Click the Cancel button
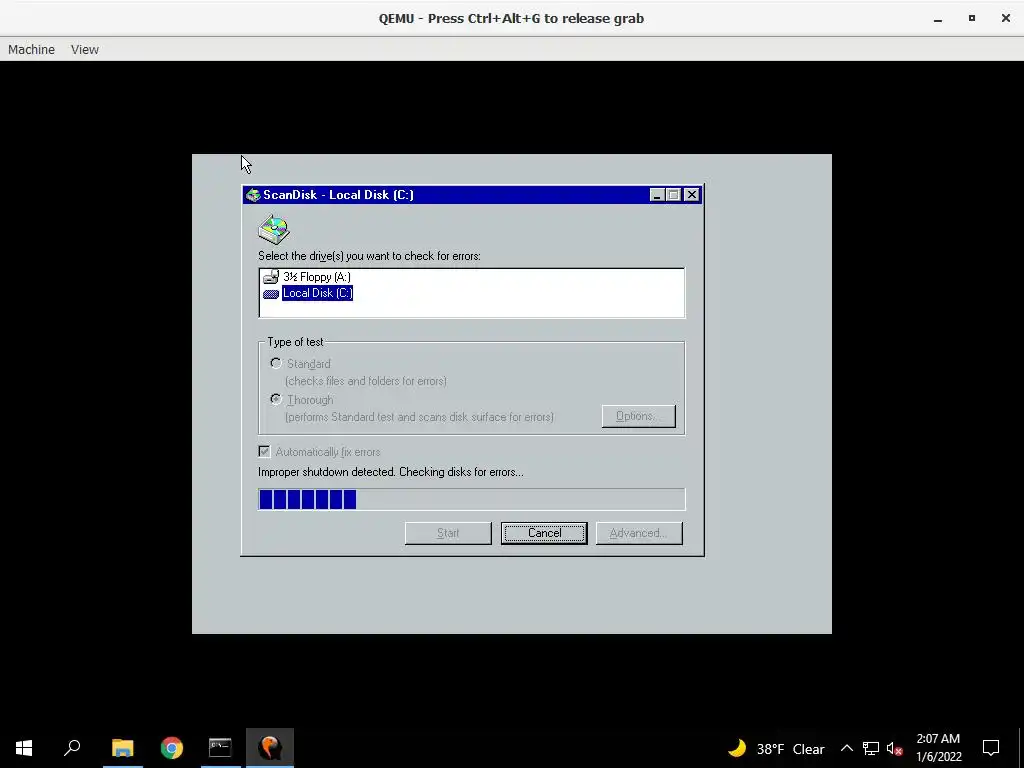The width and height of the screenshot is (1024, 768). pos(544,533)
